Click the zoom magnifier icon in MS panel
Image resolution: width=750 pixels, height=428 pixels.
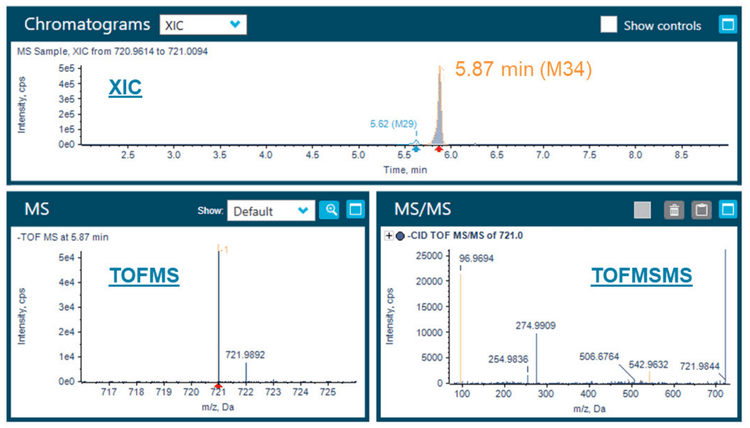pos(329,210)
